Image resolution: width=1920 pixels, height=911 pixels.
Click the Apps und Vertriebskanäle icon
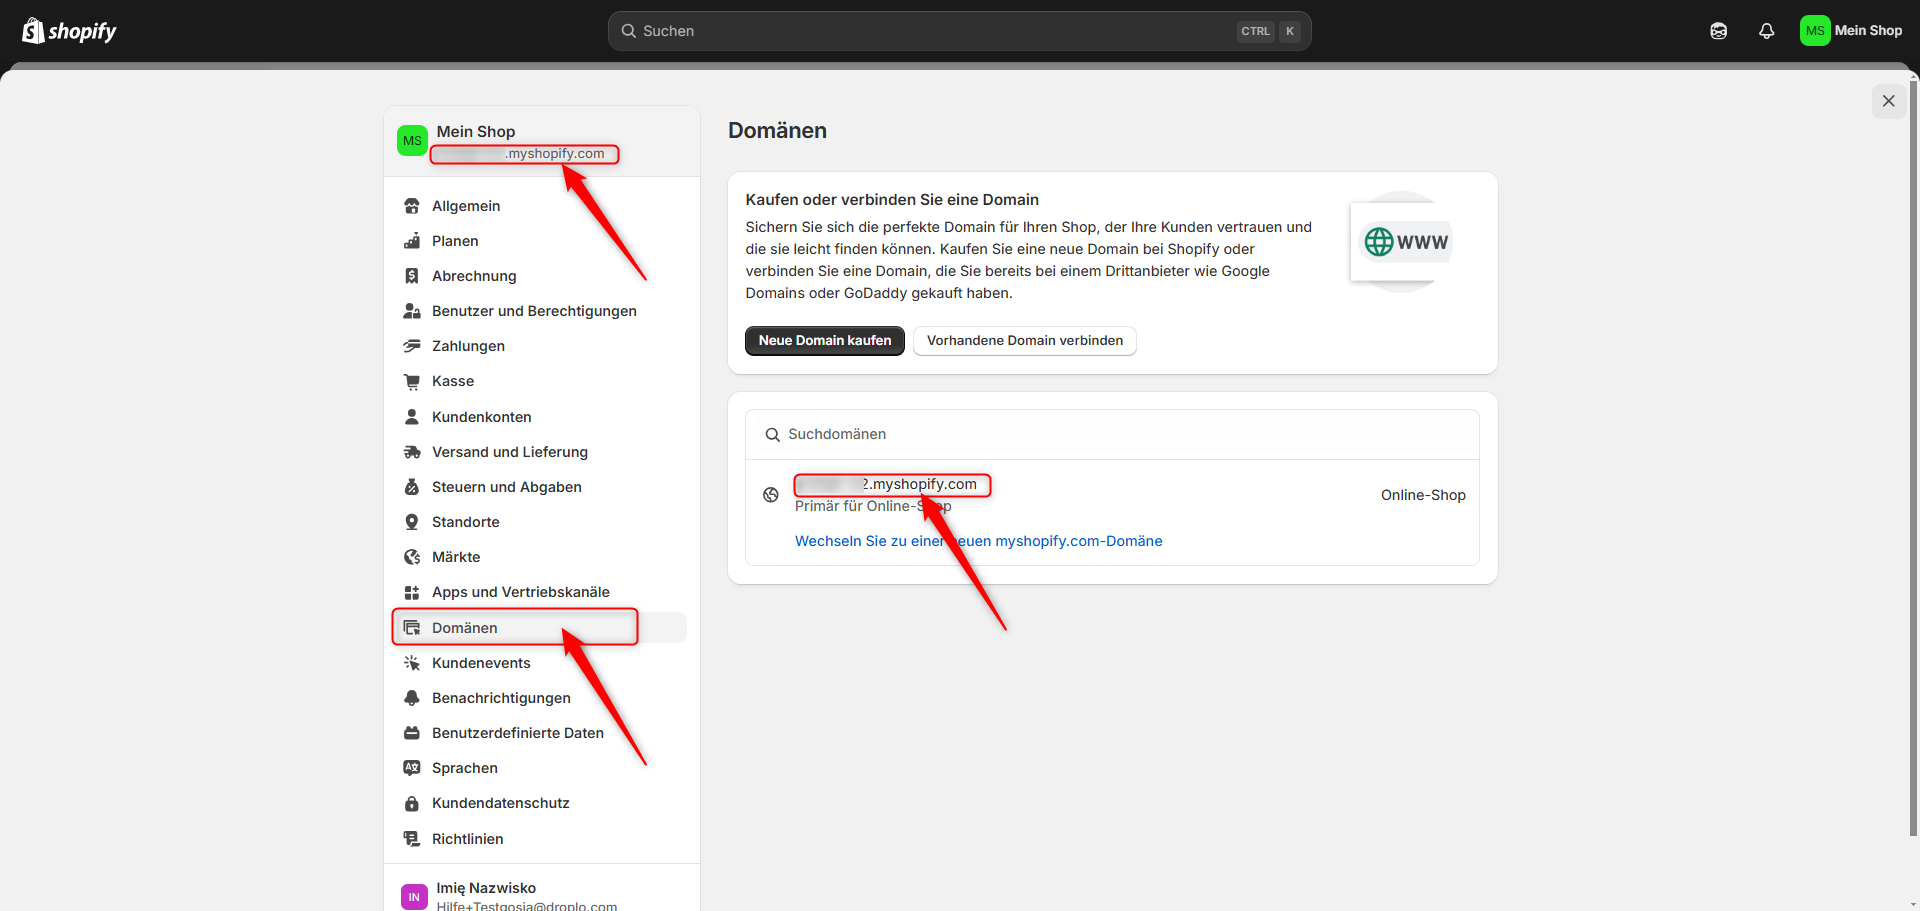(x=411, y=592)
